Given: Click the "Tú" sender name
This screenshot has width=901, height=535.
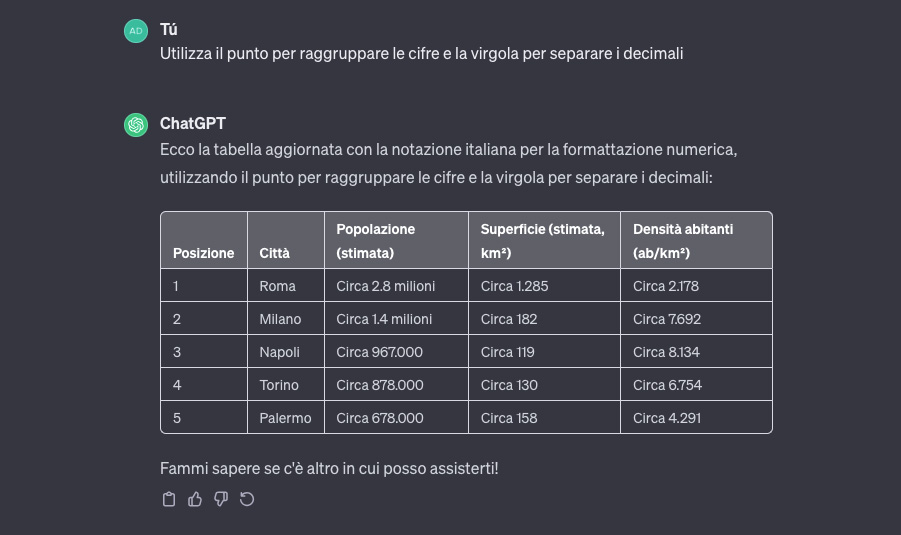Looking at the screenshot, I should [168, 29].
